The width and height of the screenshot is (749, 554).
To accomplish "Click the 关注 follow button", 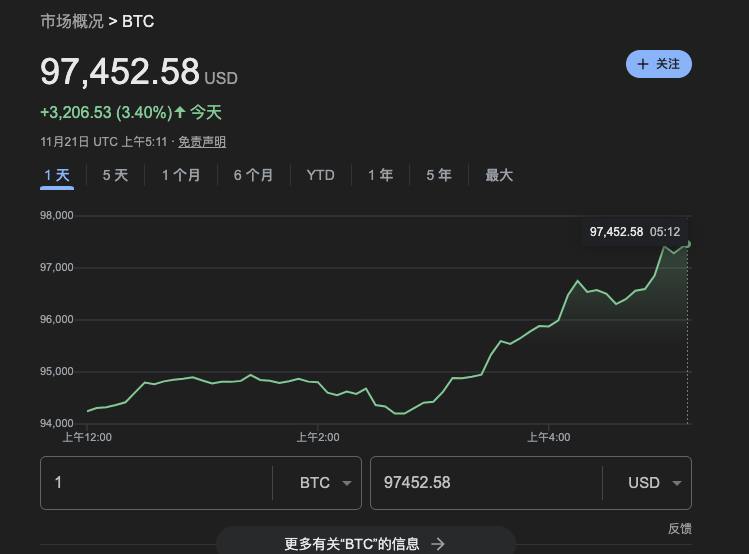I will click(659, 64).
